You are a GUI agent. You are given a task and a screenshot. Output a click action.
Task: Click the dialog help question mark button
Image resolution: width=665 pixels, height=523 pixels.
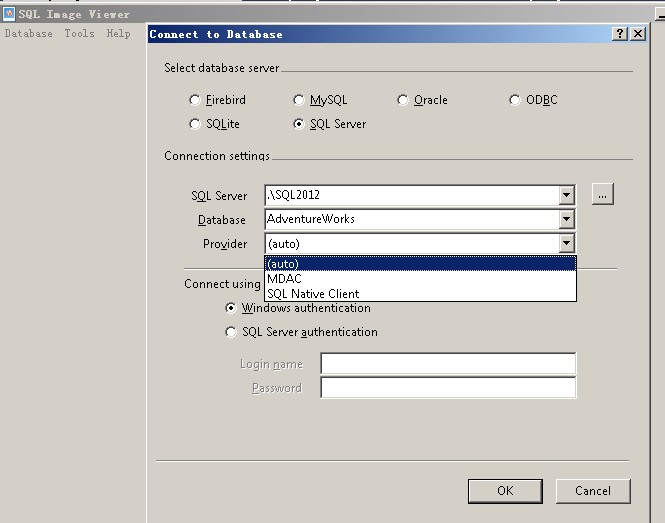pos(620,34)
